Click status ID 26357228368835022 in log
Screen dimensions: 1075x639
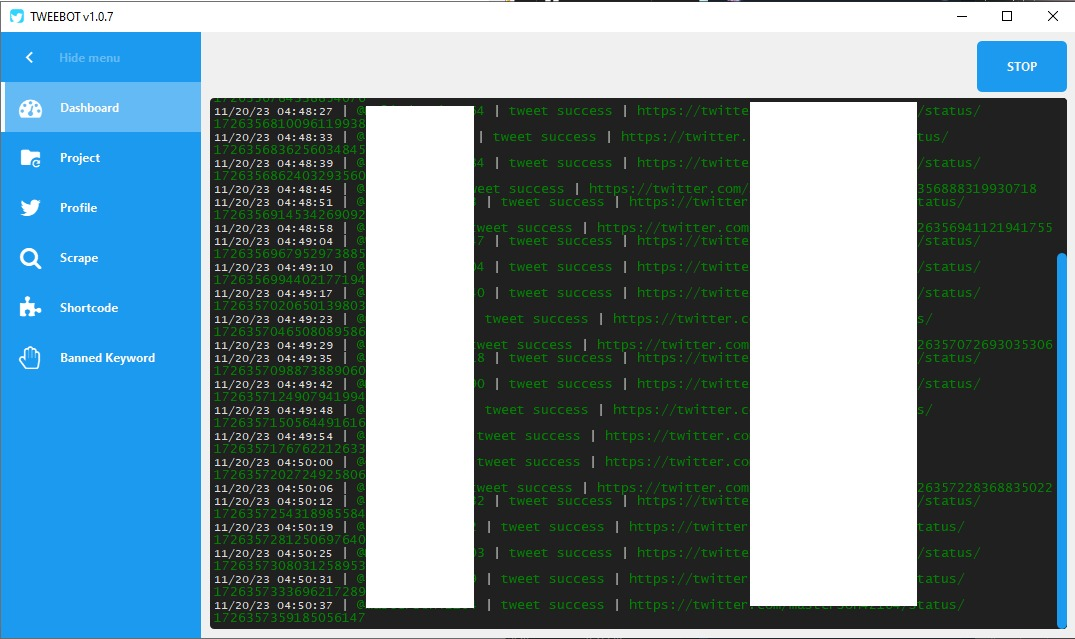pyautogui.click(x=985, y=487)
